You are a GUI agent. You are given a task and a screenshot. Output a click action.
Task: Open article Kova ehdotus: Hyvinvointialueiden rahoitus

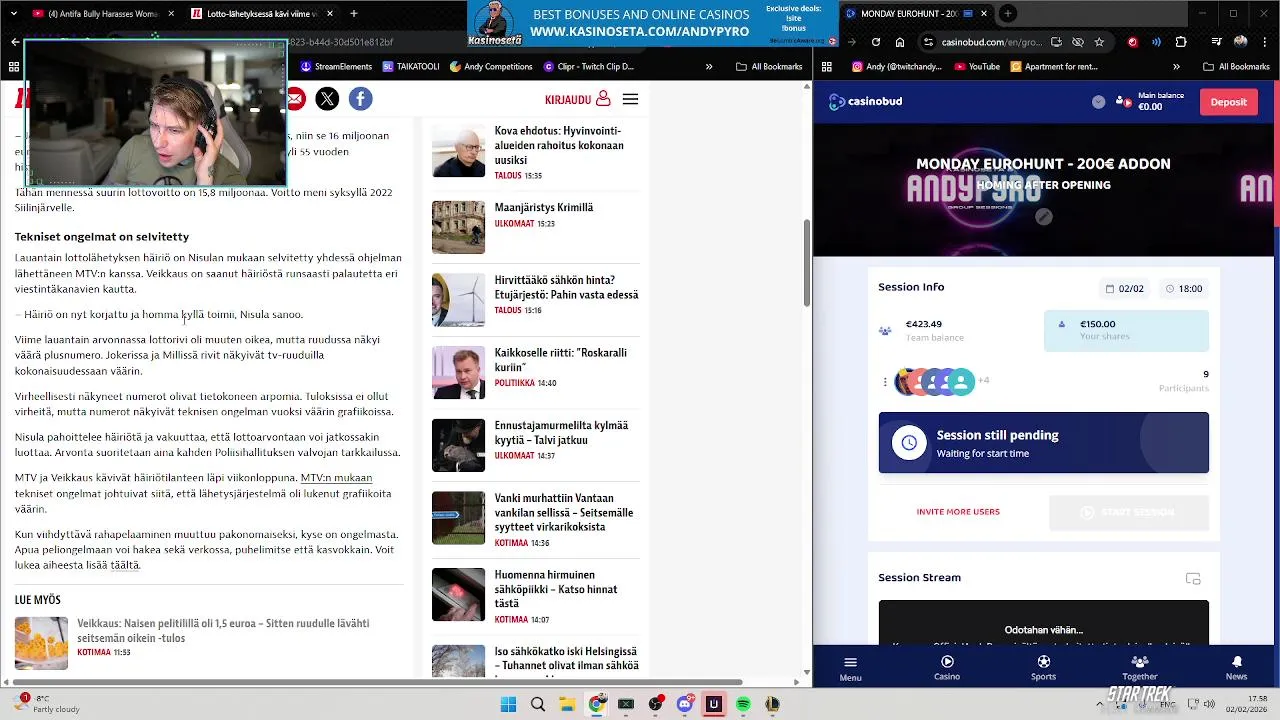[x=558, y=145]
